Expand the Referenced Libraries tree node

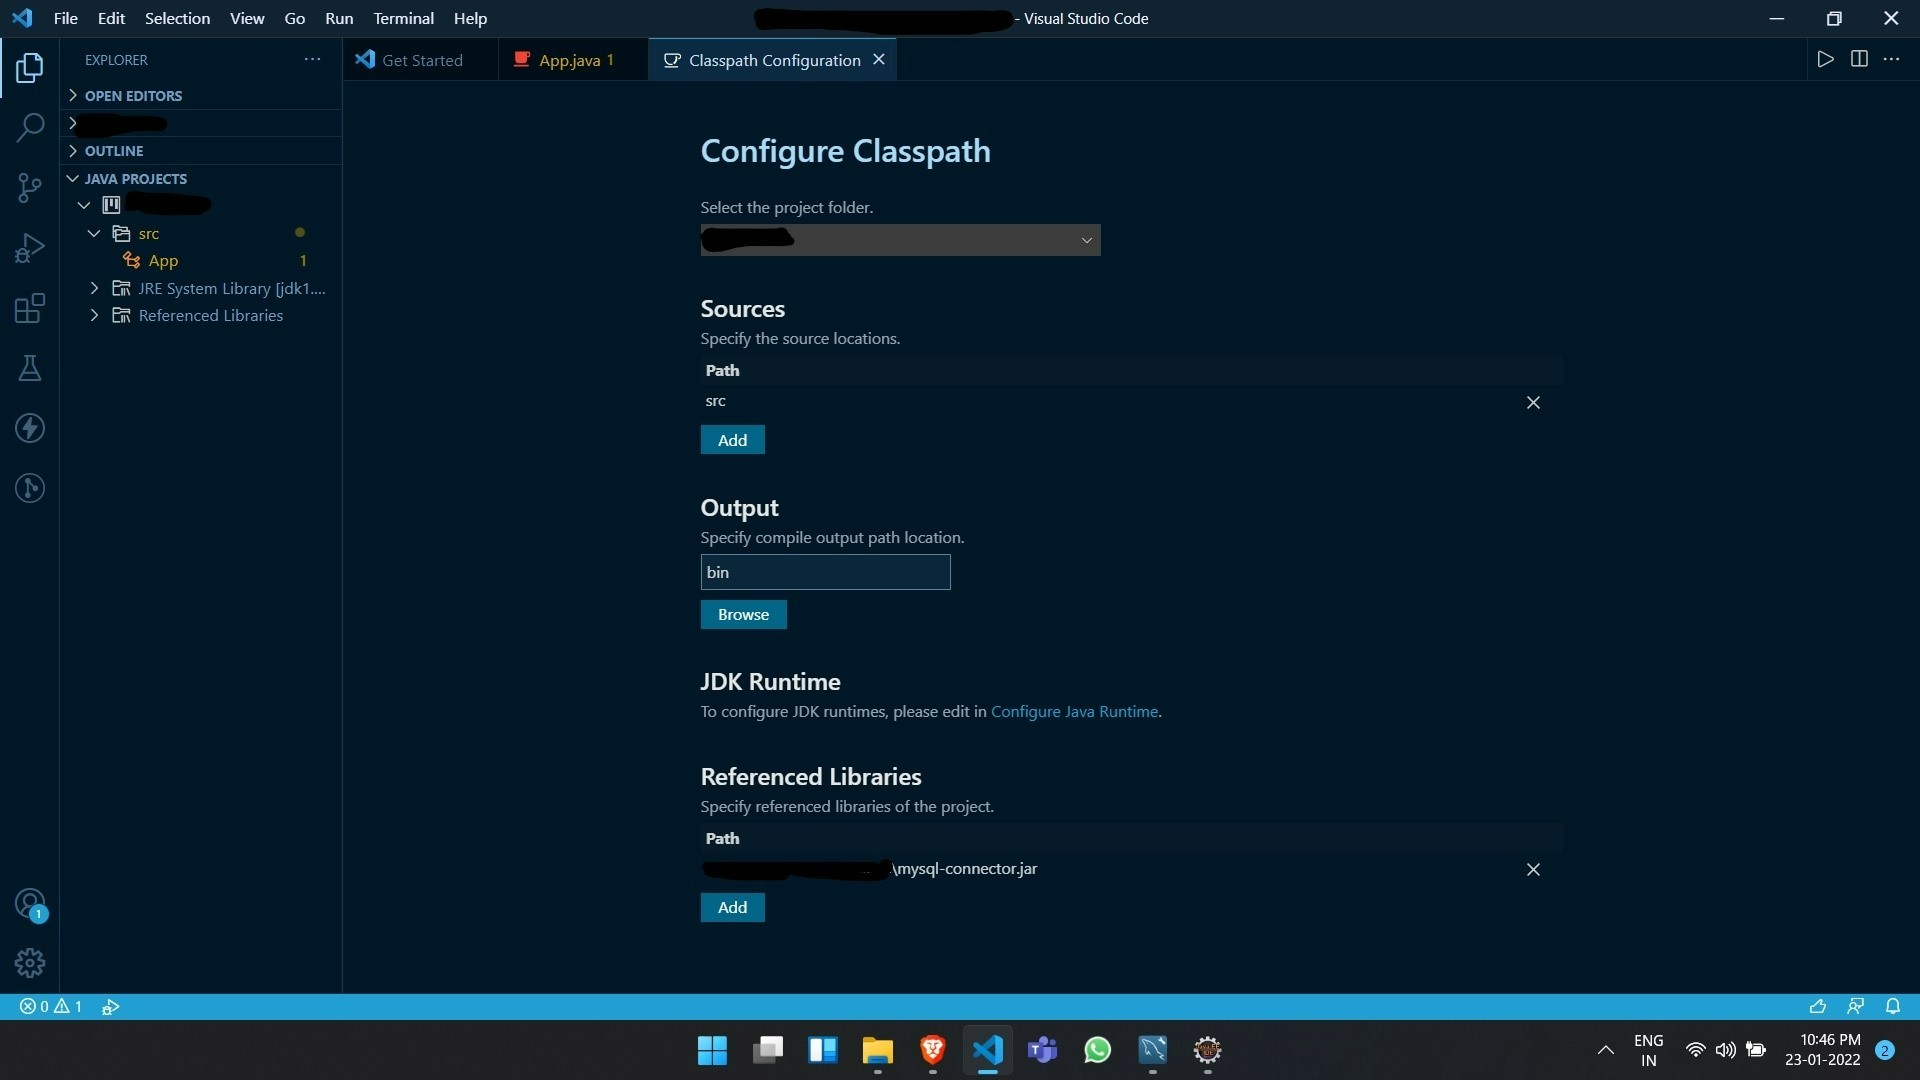pyautogui.click(x=94, y=316)
